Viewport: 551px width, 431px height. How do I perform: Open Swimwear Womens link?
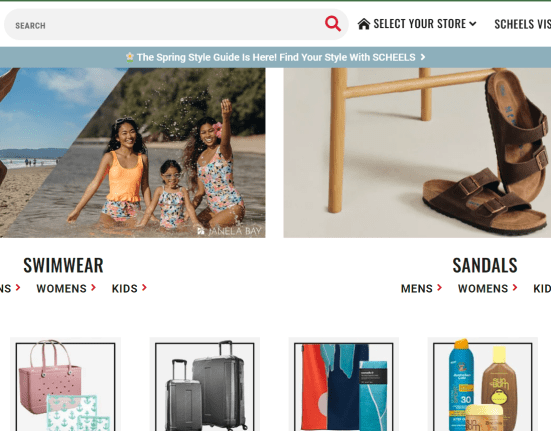point(61,288)
